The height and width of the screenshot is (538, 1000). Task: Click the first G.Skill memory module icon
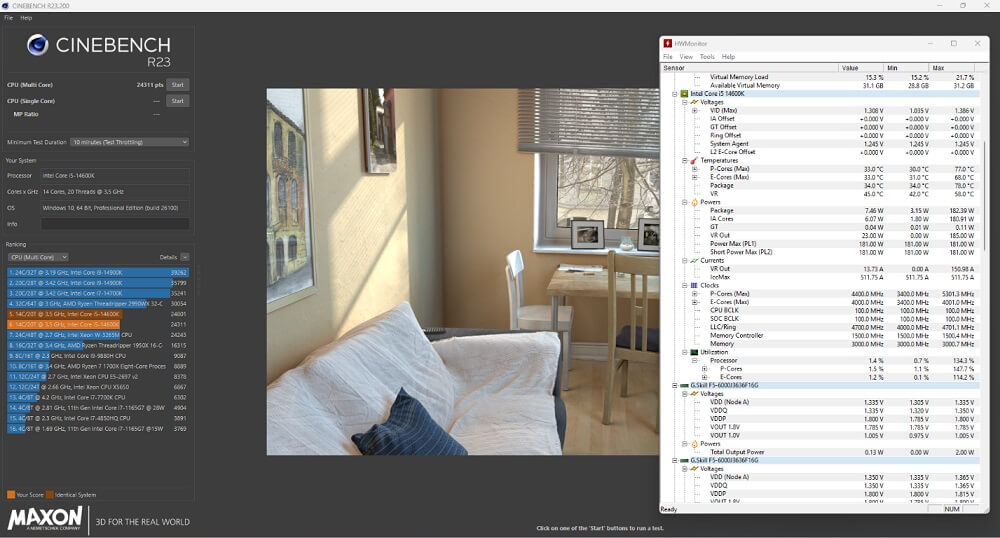pyautogui.click(x=684, y=385)
